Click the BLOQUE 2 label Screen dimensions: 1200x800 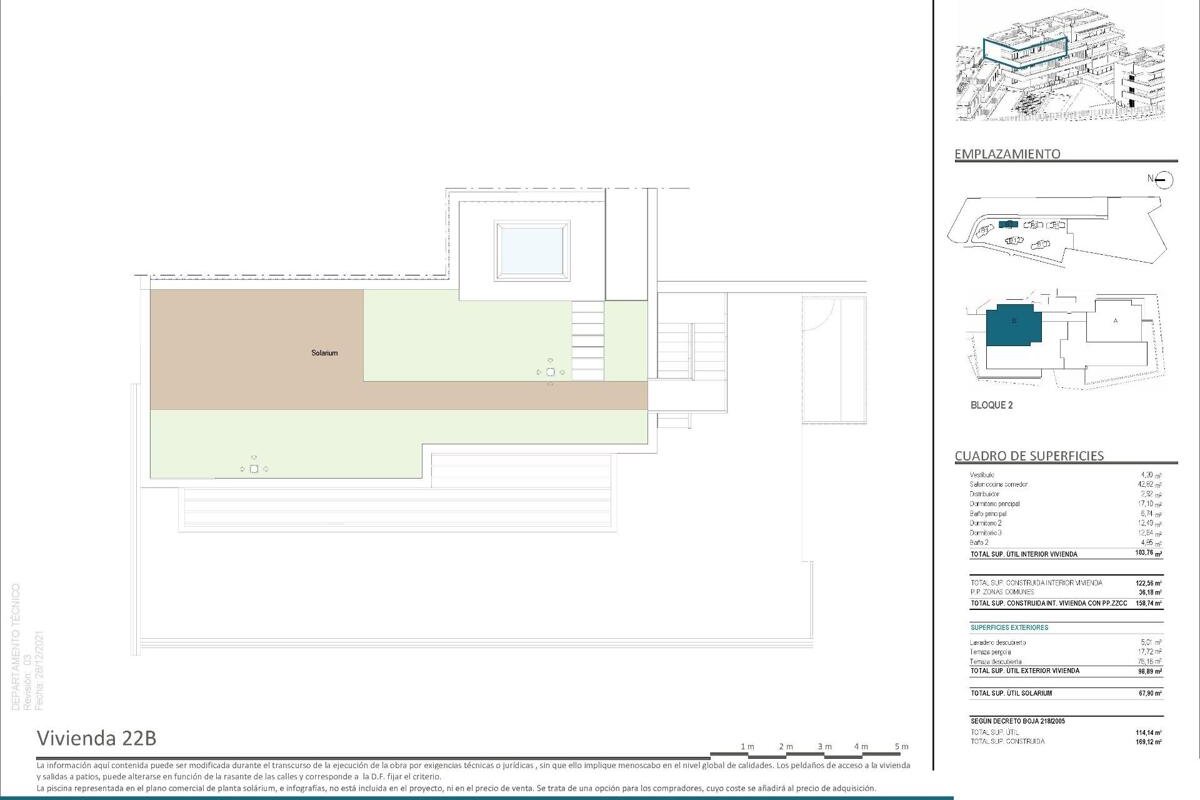tap(992, 407)
